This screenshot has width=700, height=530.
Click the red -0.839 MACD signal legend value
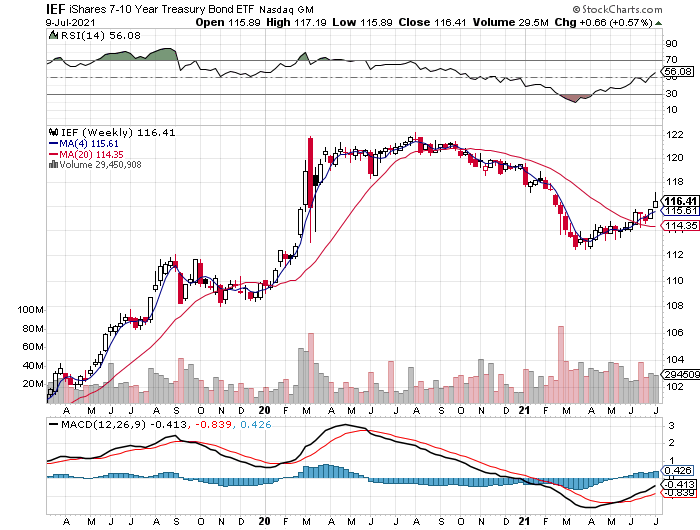[213, 425]
